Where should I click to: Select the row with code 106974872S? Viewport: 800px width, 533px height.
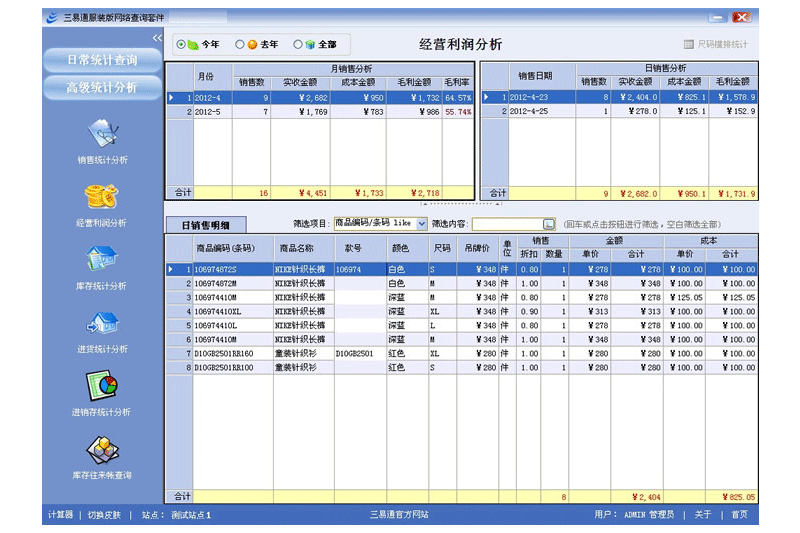(462, 269)
